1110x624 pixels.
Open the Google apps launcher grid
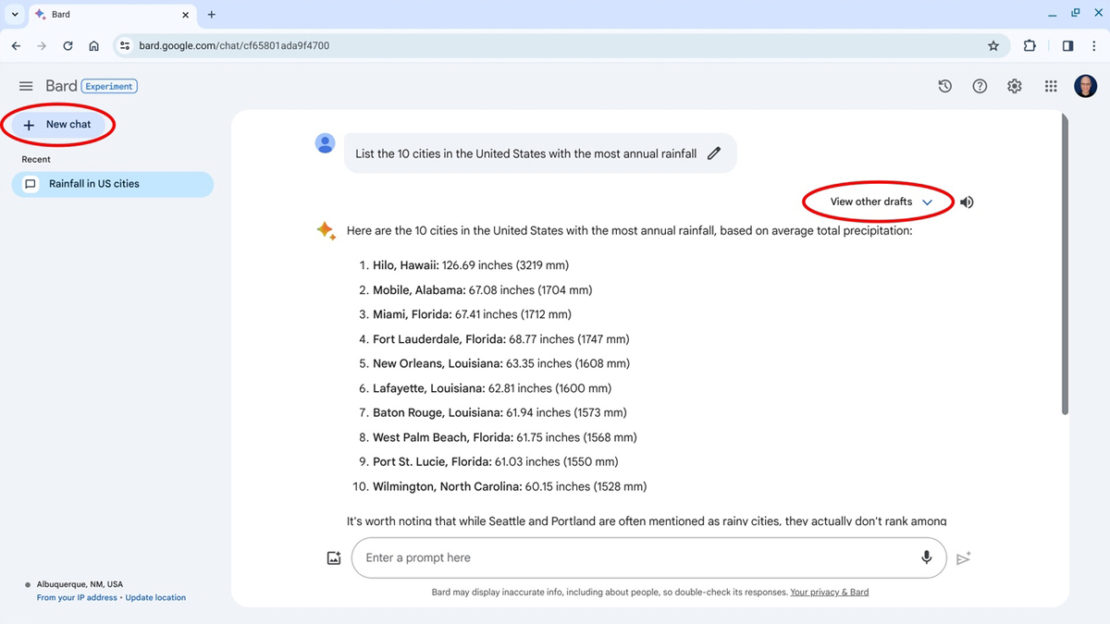(1050, 86)
